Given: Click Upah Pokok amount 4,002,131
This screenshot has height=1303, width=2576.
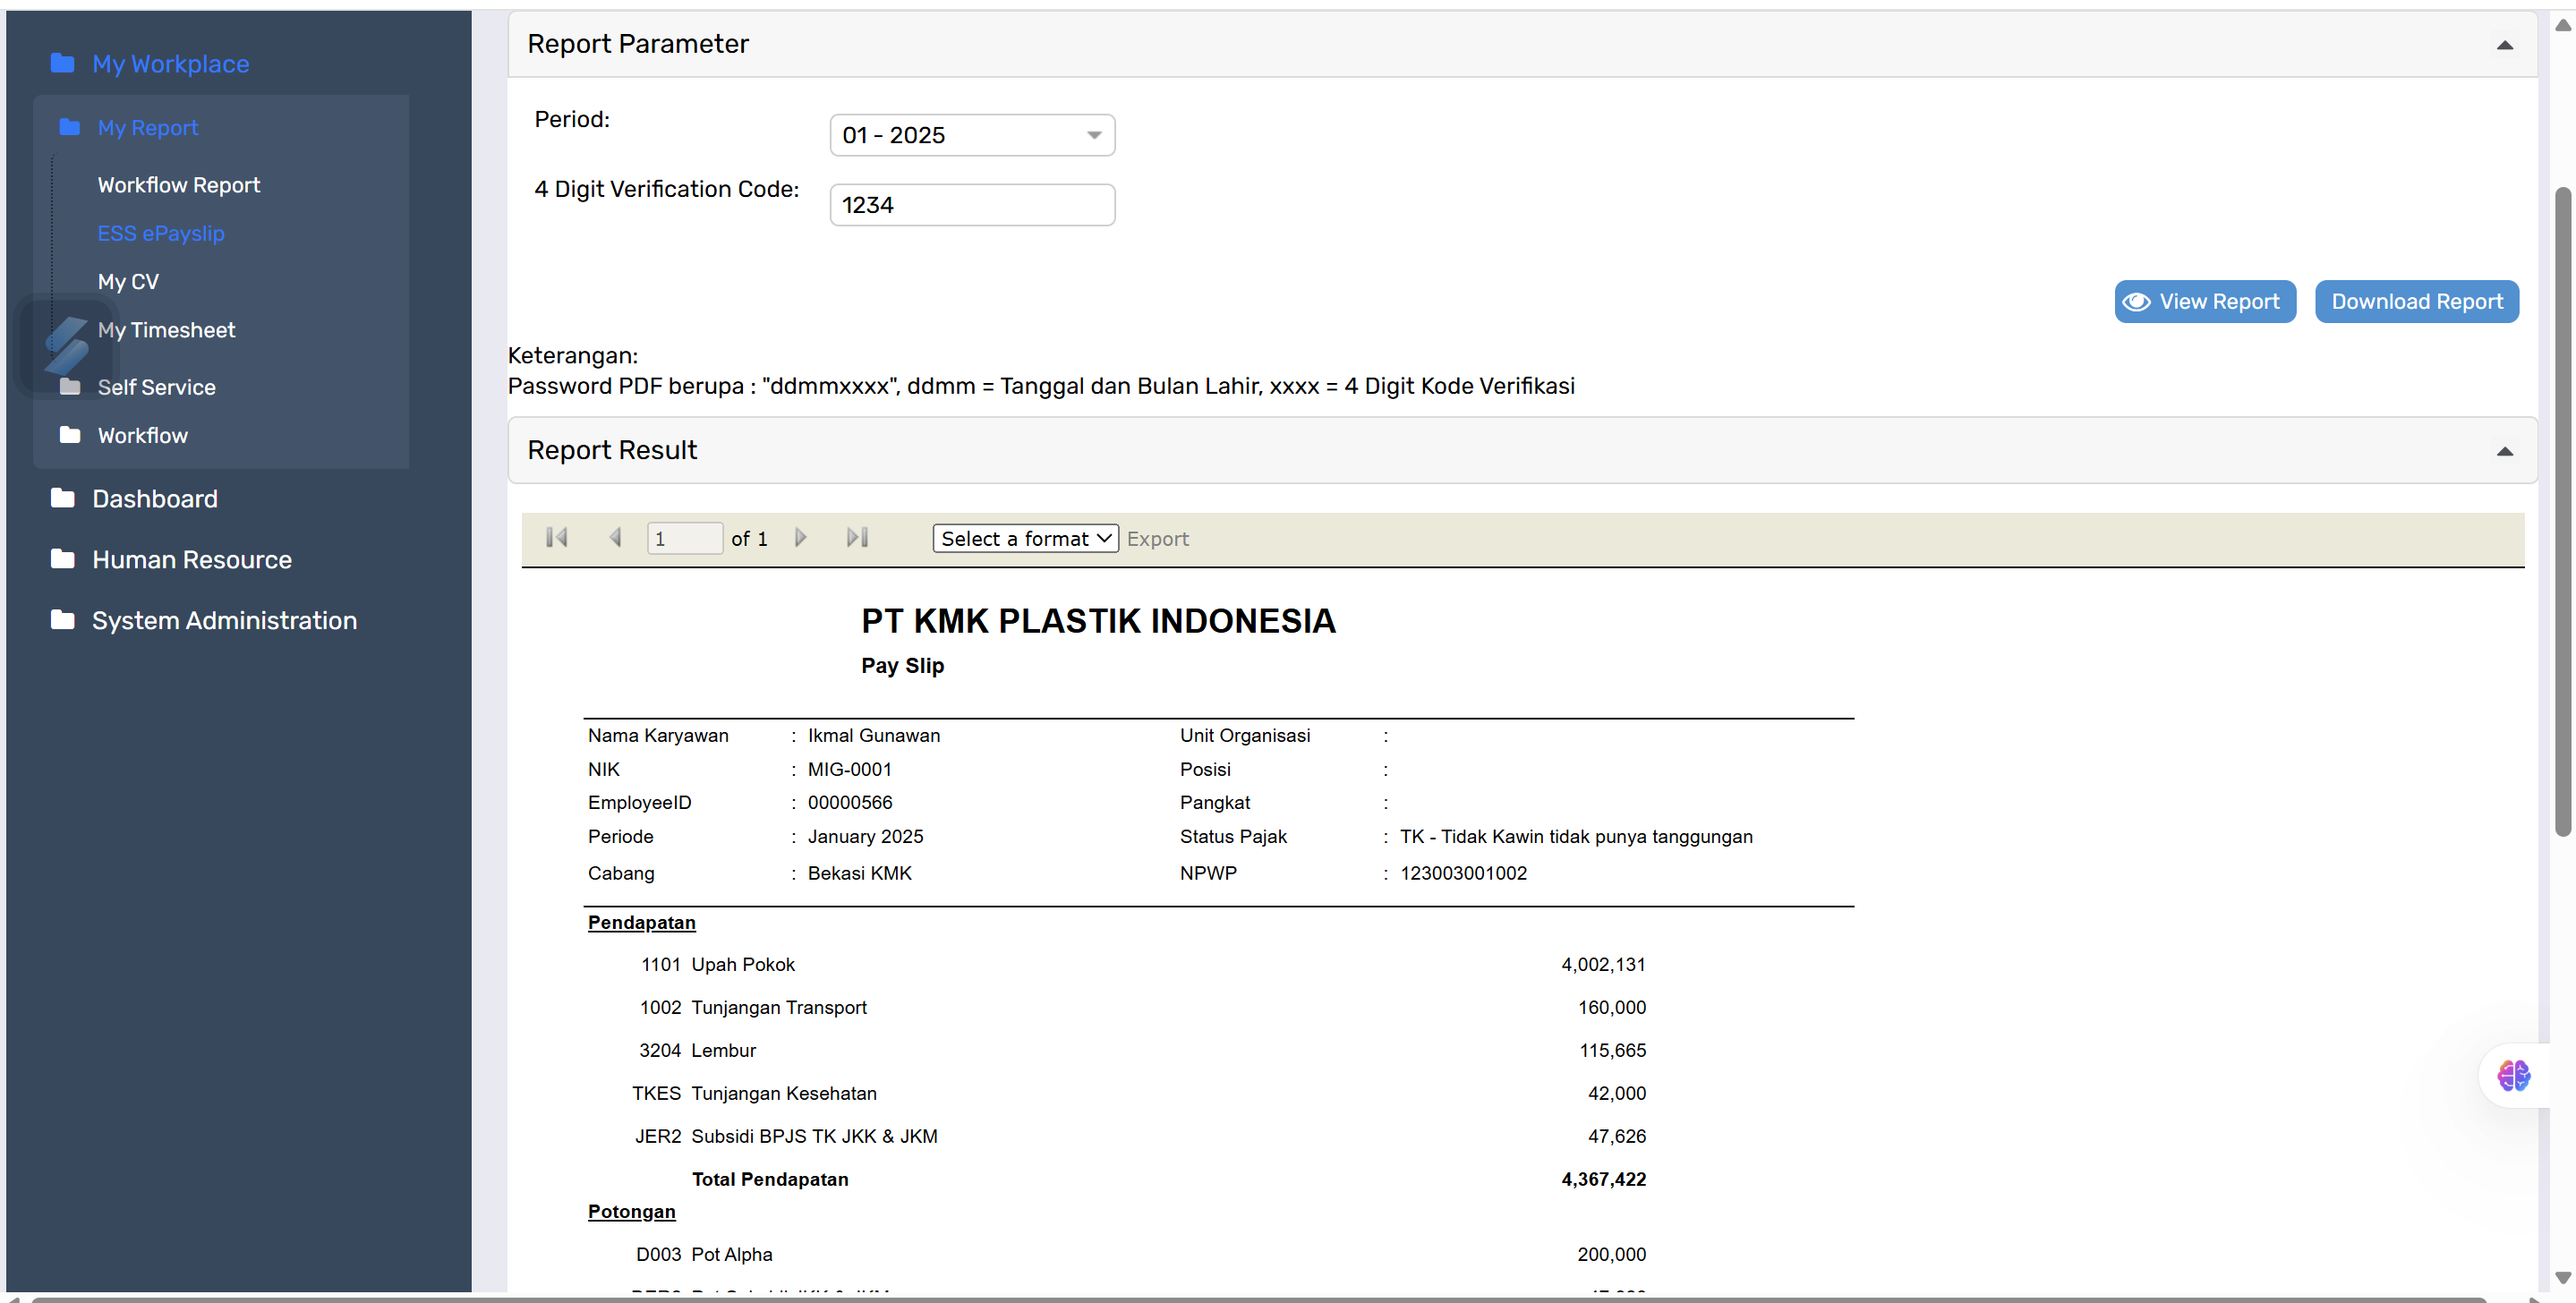Looking at the screenshot, I should pos(1603,964).
